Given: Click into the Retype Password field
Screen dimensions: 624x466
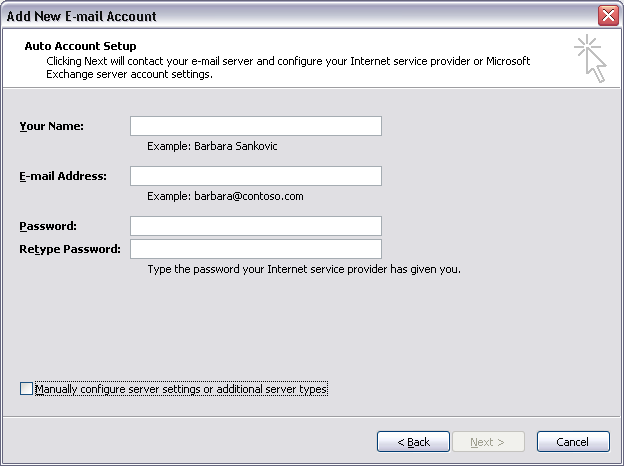Looking at the screenshot, I should (256, 249).
